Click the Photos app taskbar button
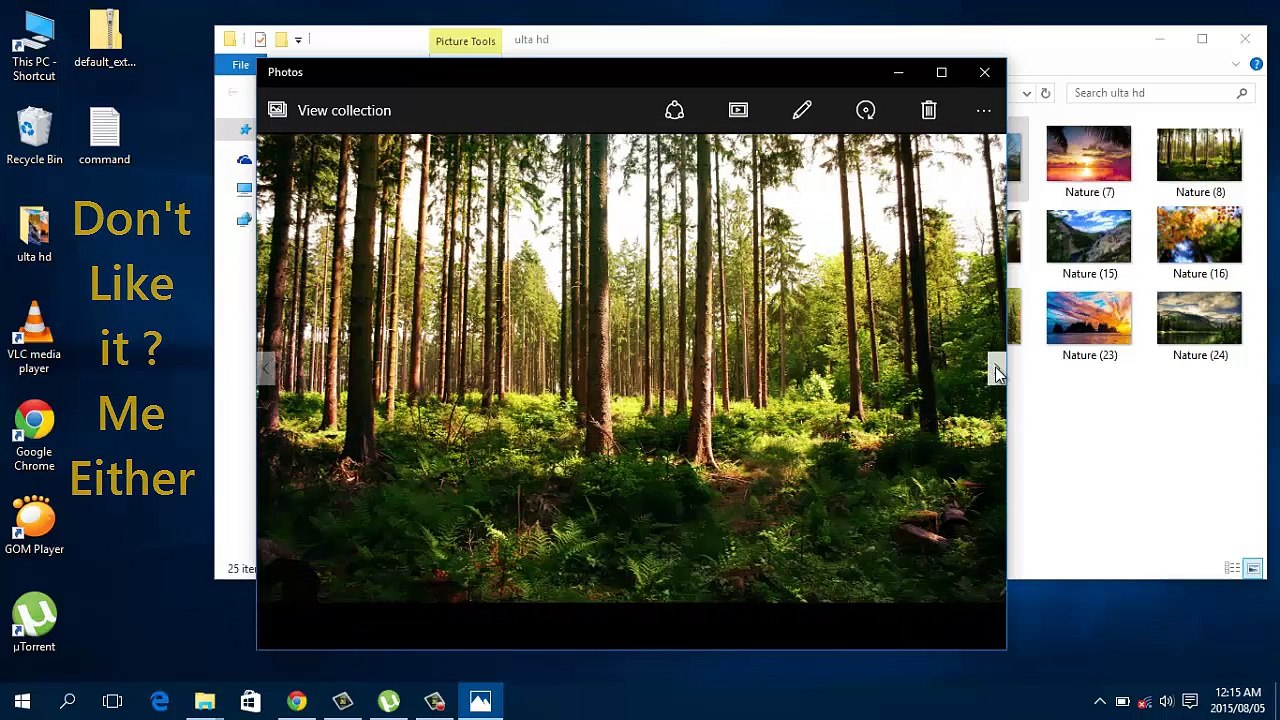Image resolution: width=1280 pixels, height=720 pixels. pyautogui.click(x=480, y=701)
